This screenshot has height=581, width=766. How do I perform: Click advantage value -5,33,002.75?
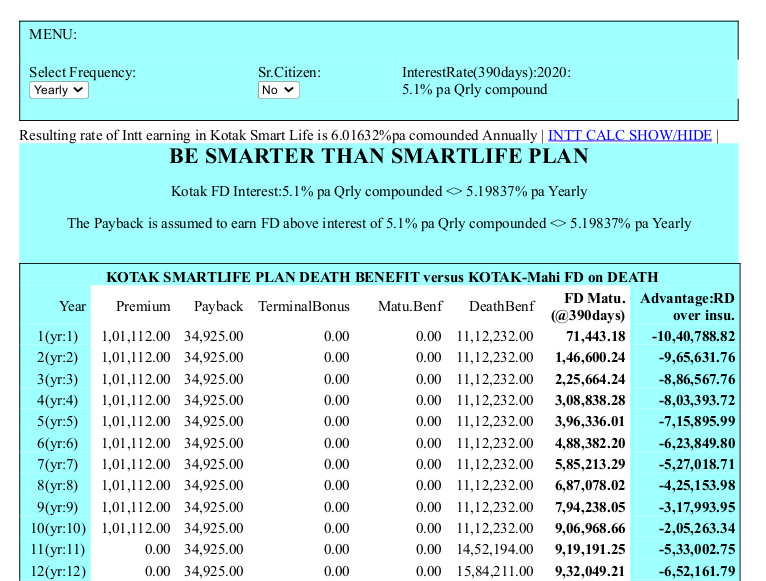point(697,550)
